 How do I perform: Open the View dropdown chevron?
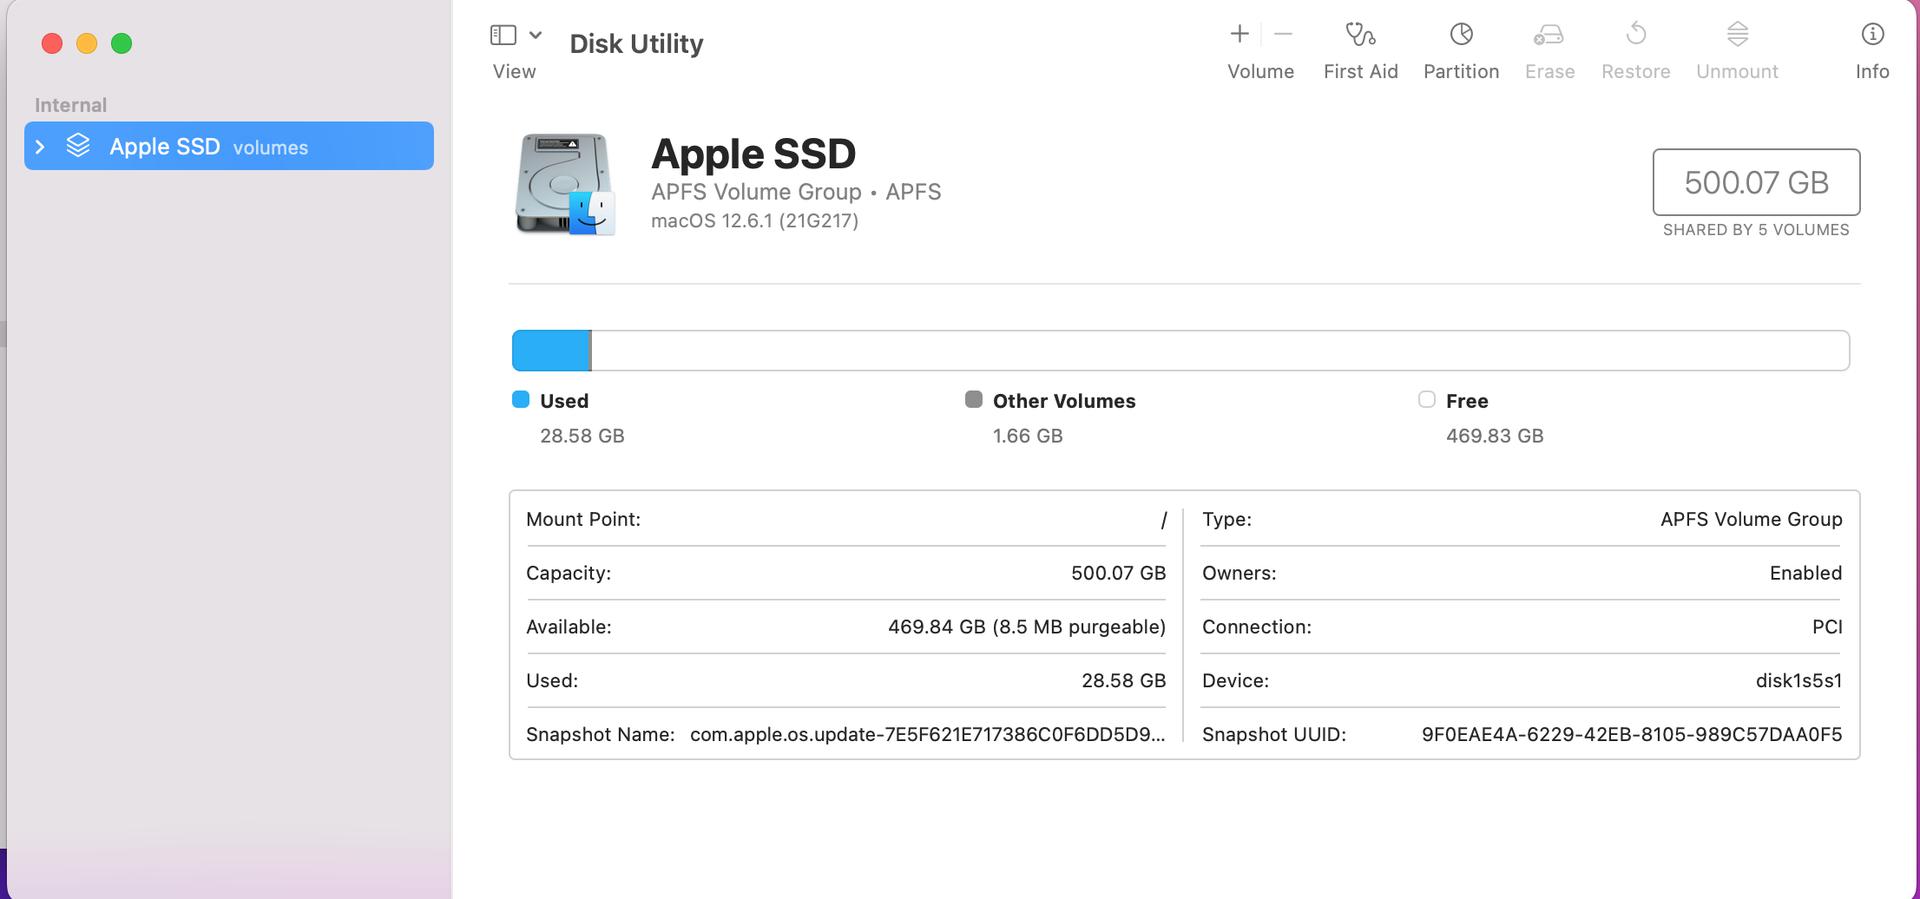pyautogui.click(x=536, y=35)
